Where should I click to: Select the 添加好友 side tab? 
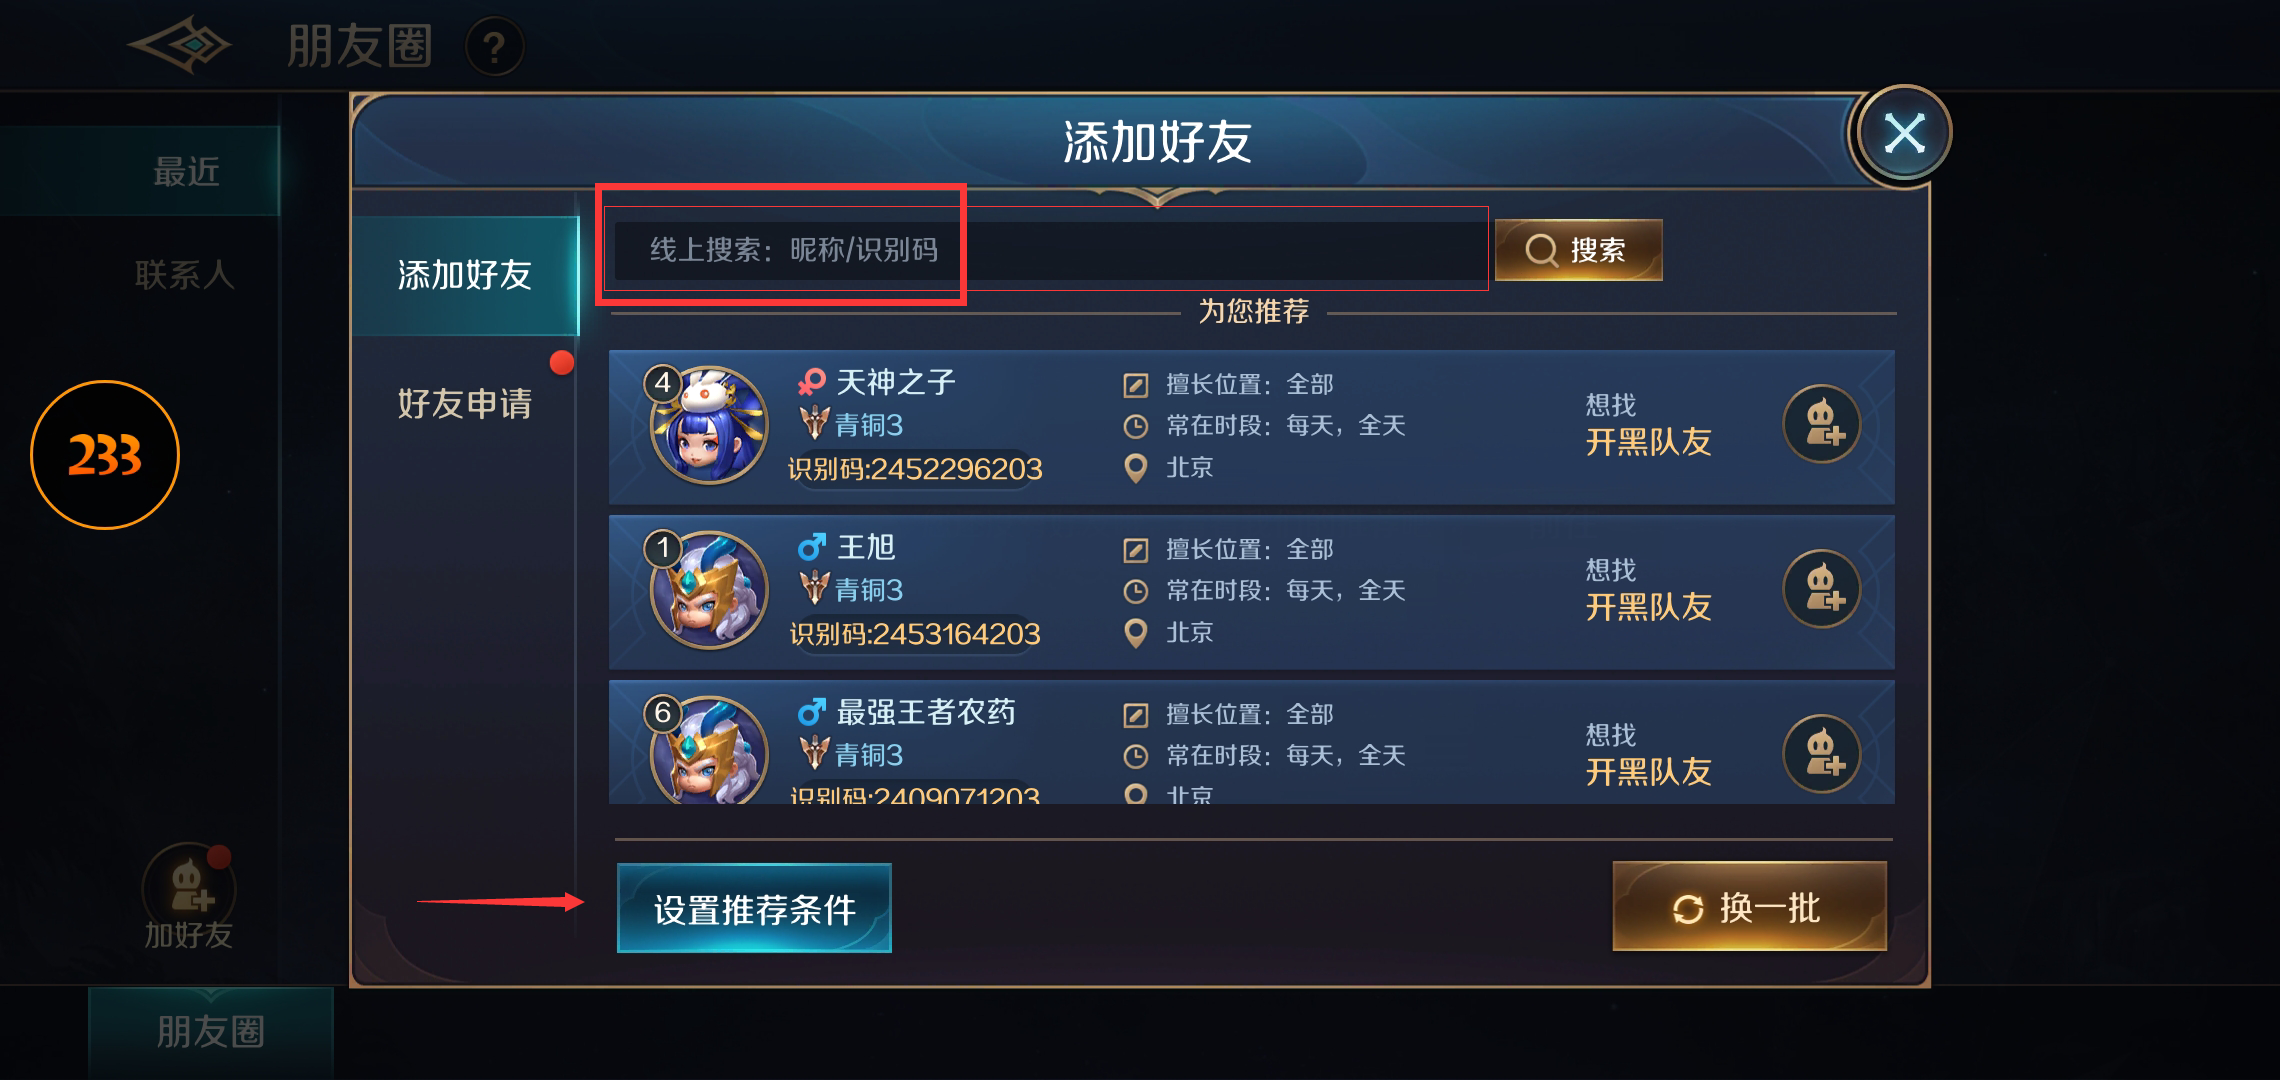(x=465, y=275)
